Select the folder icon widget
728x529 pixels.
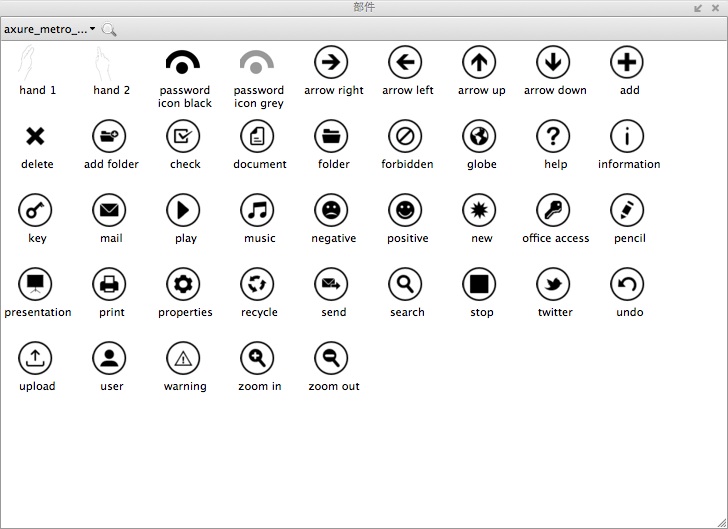(331, 136)
